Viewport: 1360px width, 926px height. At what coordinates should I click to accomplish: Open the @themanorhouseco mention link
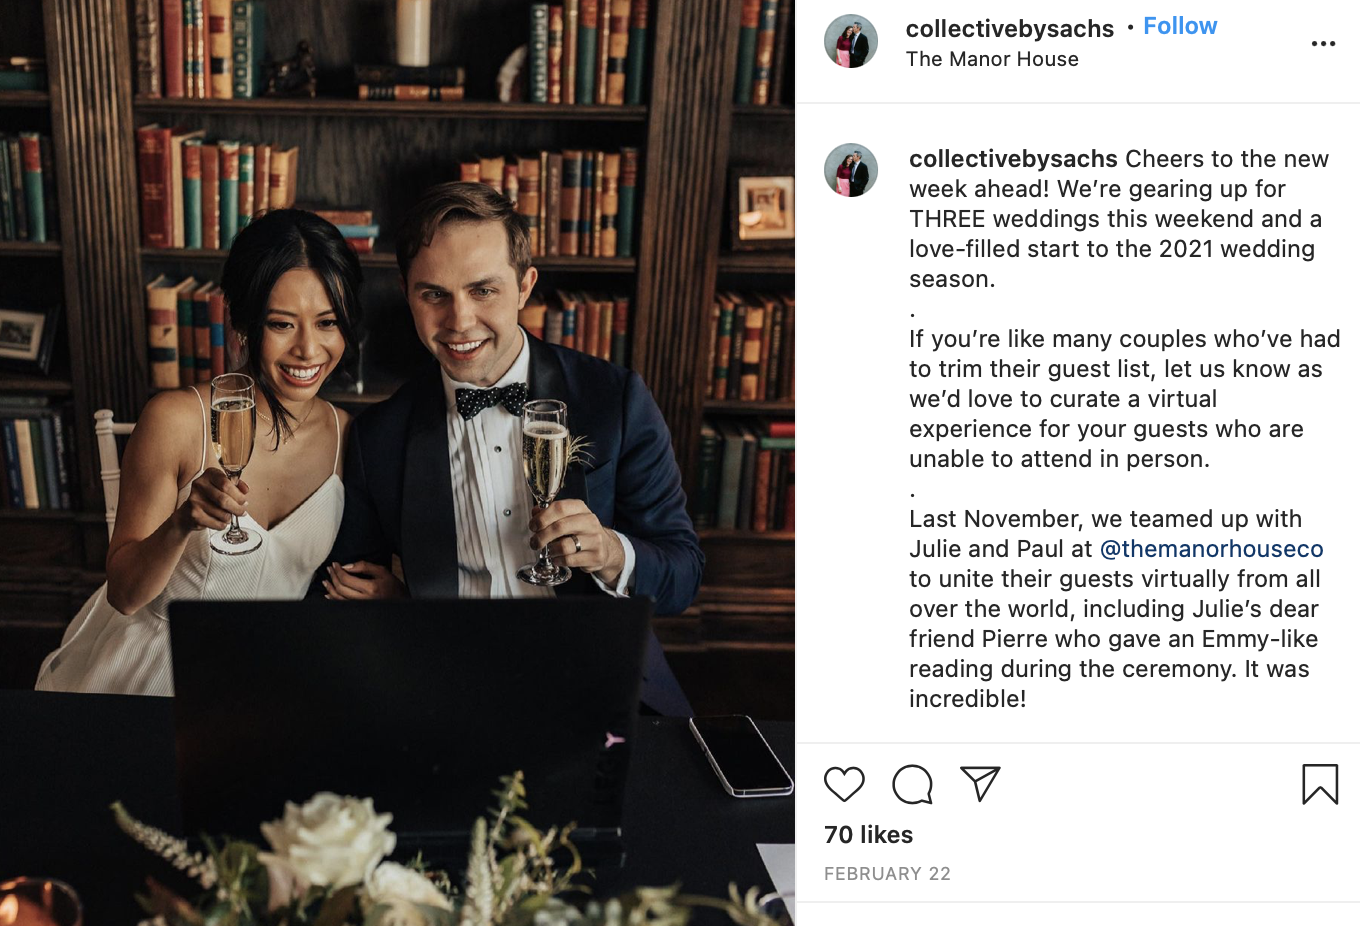(x=1211, y=549)
